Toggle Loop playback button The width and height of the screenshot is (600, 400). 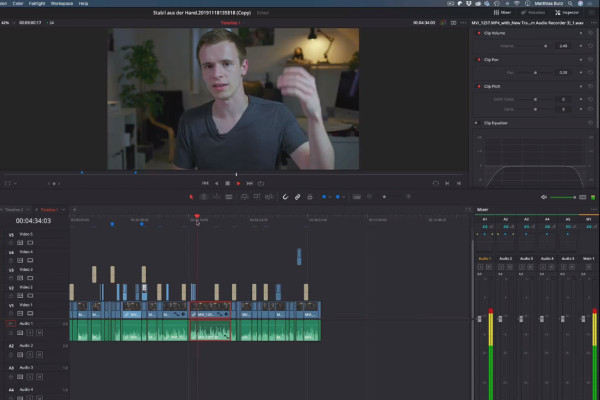(261, 183)
